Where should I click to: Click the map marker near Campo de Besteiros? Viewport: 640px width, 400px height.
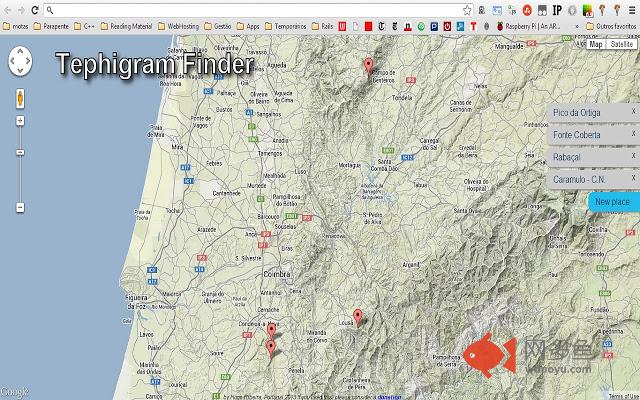368,65
